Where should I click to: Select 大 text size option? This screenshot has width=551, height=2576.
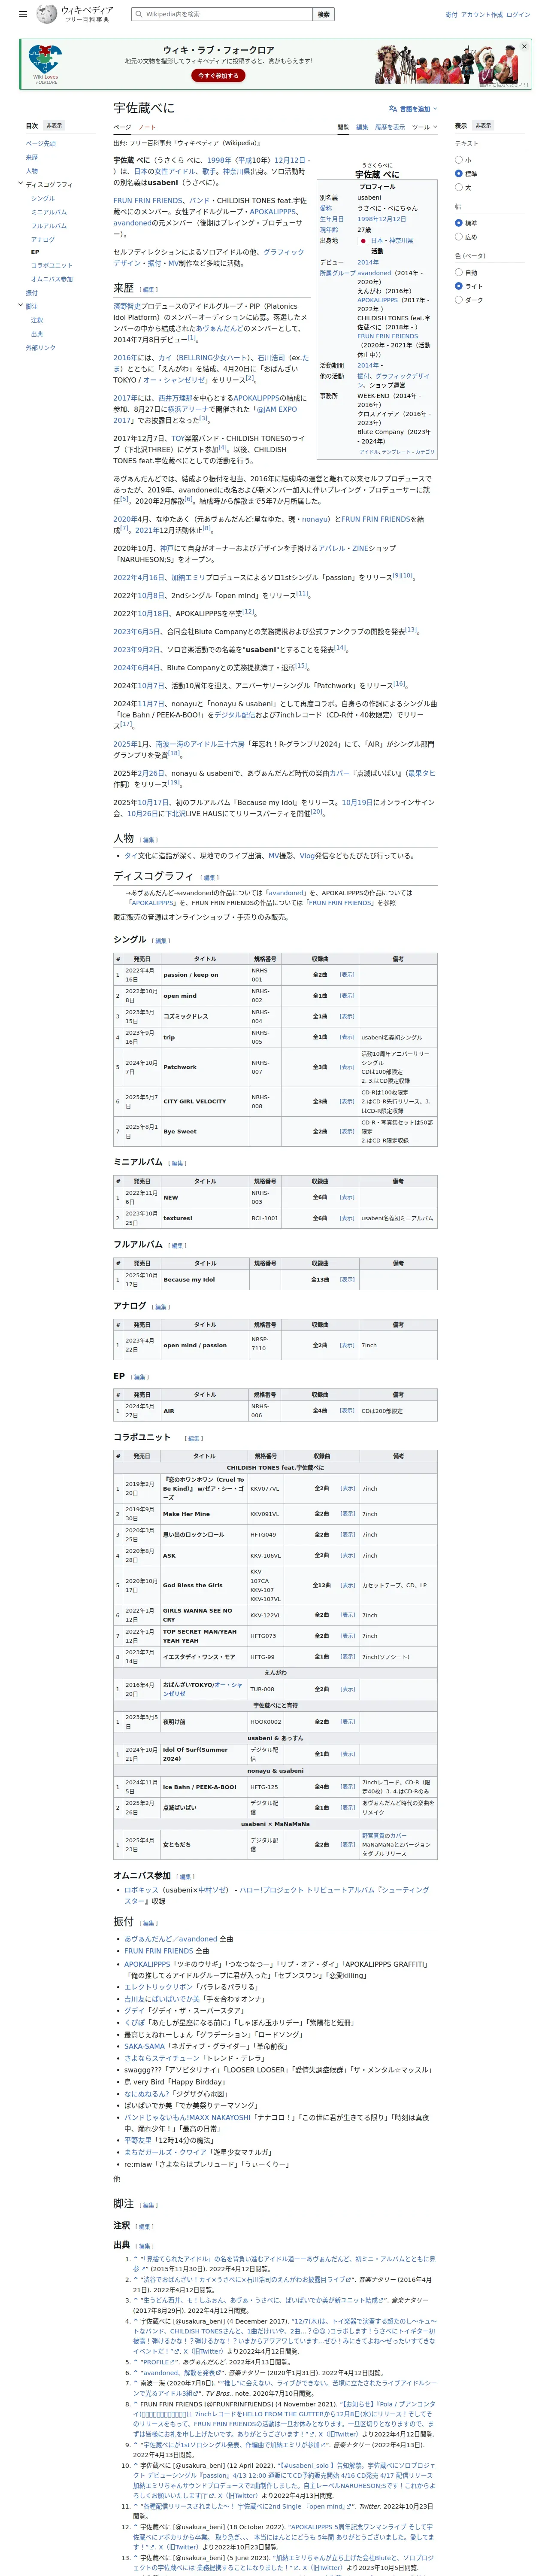pos(459,187)
